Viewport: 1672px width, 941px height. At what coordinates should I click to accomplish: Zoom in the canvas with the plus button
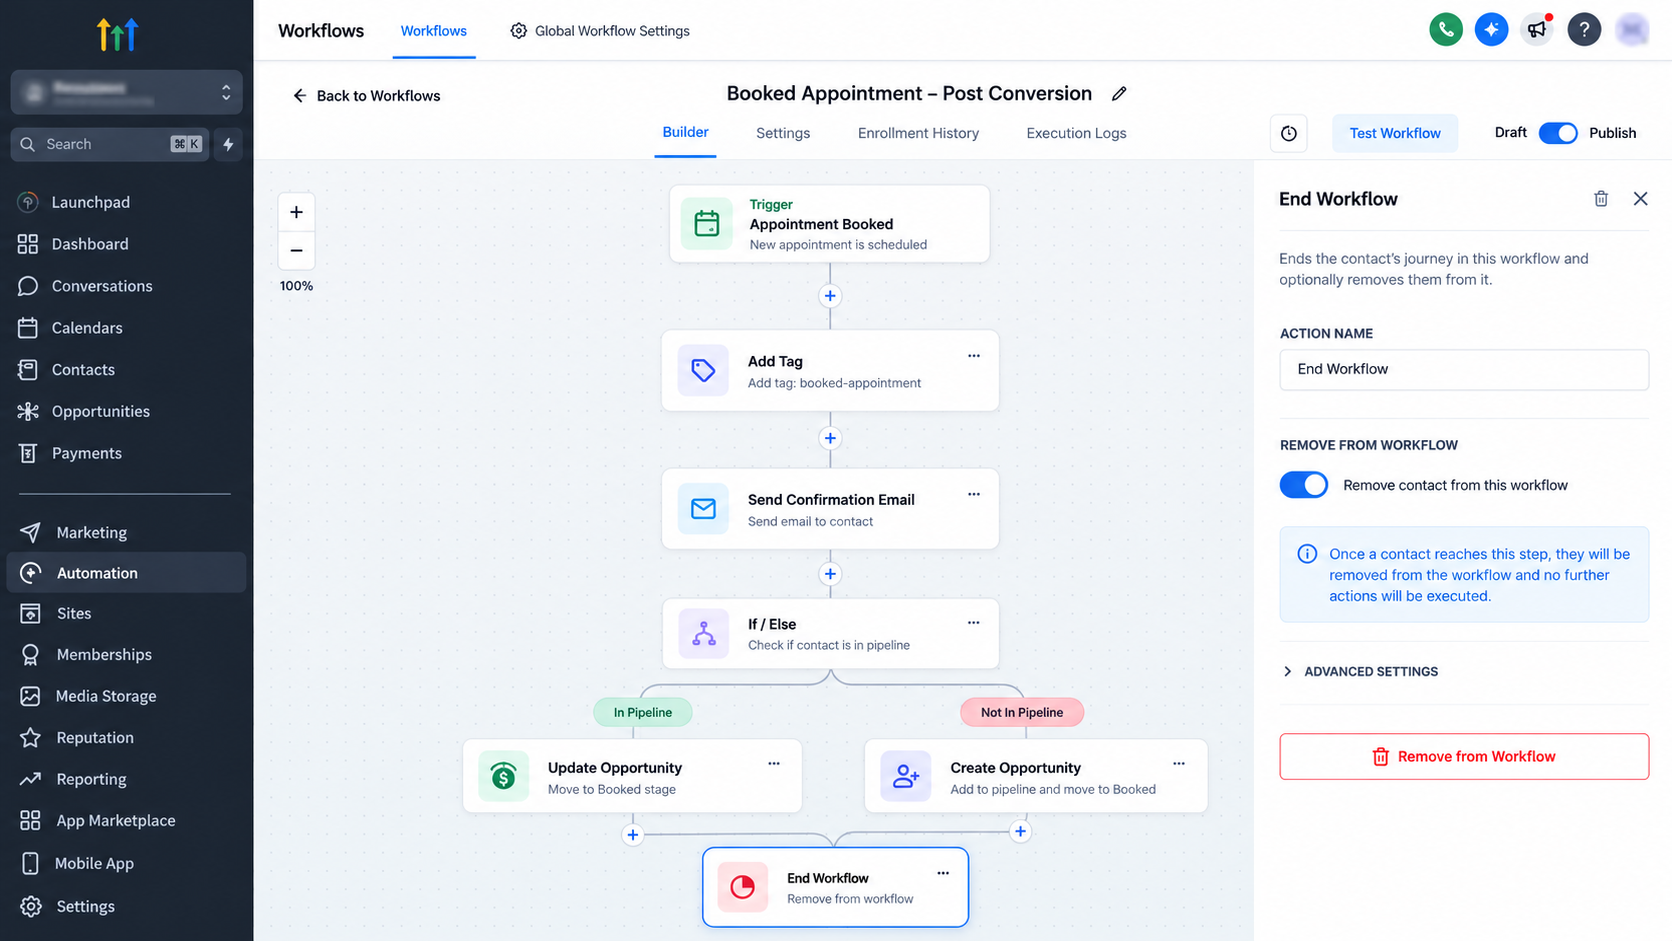pos(296,212)
